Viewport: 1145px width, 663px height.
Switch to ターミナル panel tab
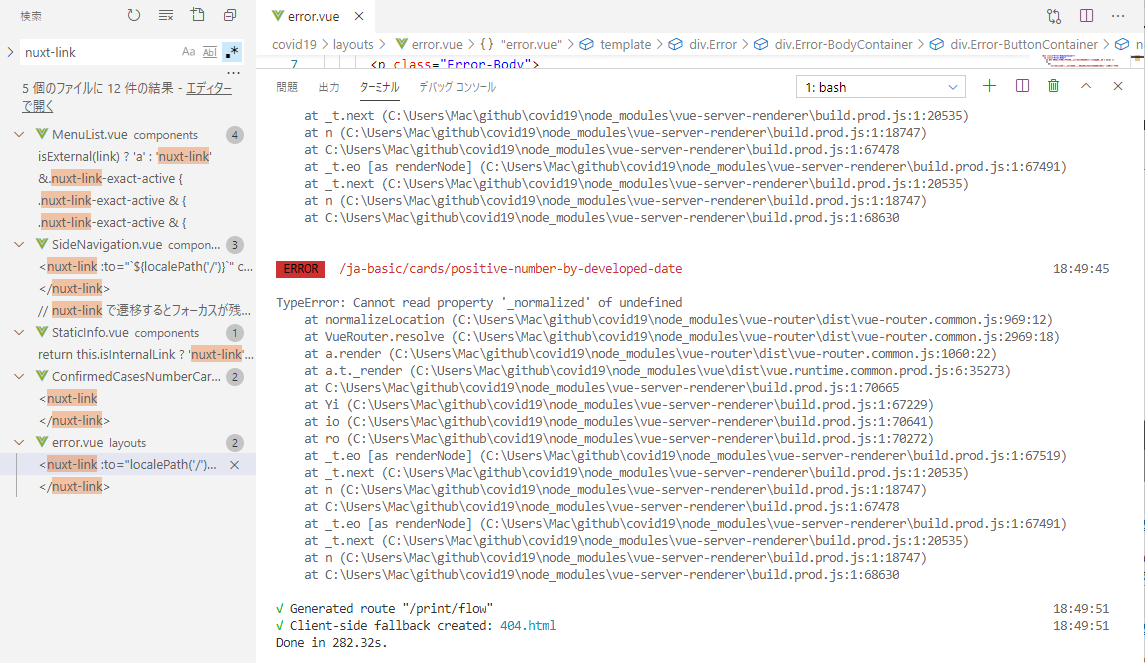click(379, 87)
